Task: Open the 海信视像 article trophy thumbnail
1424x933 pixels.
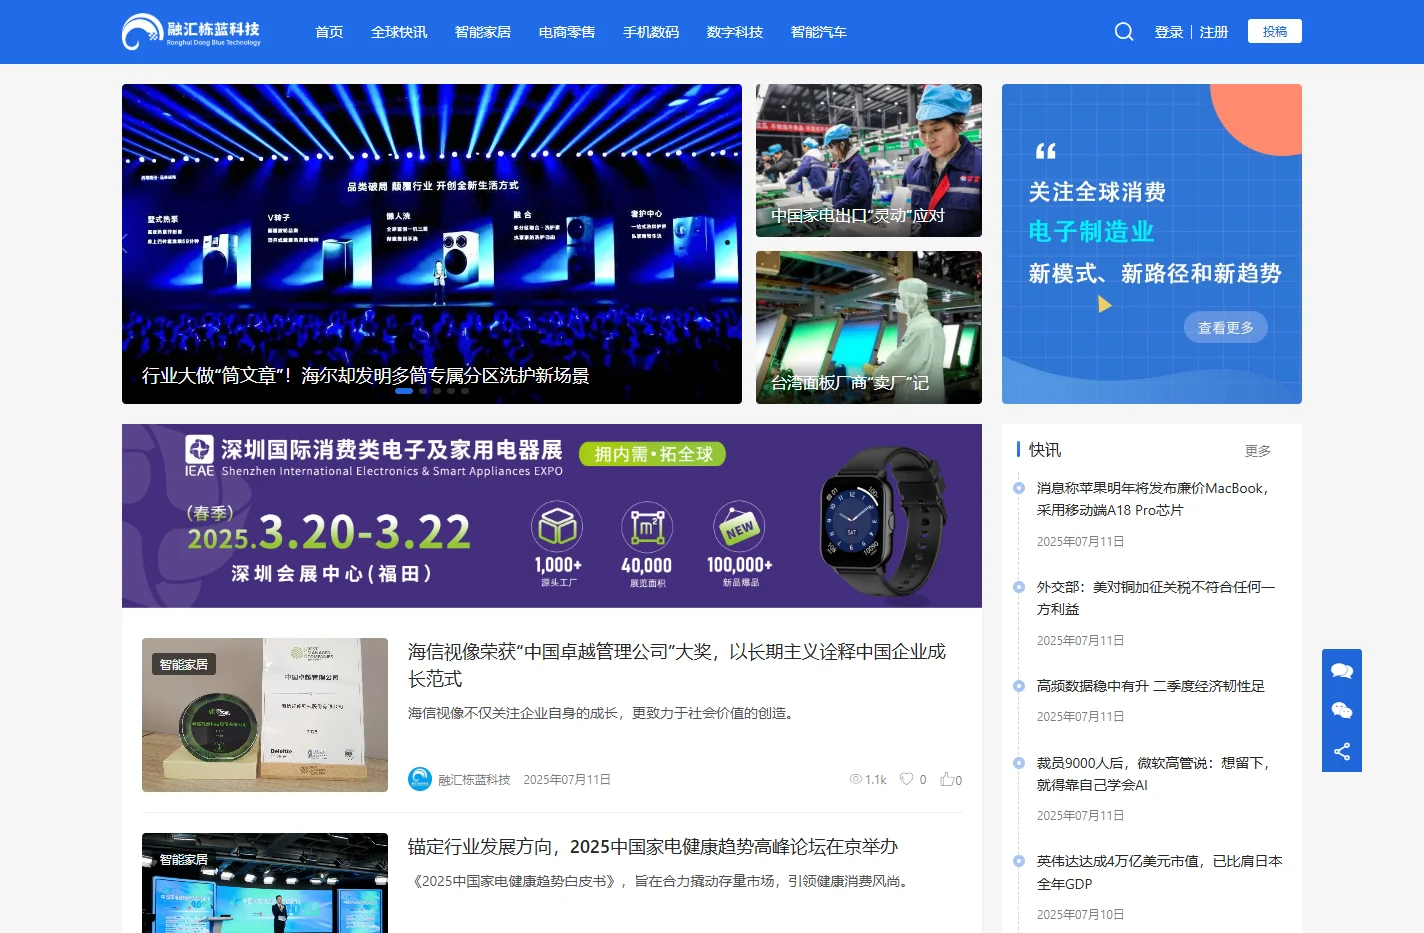Action: coord(265,715)
